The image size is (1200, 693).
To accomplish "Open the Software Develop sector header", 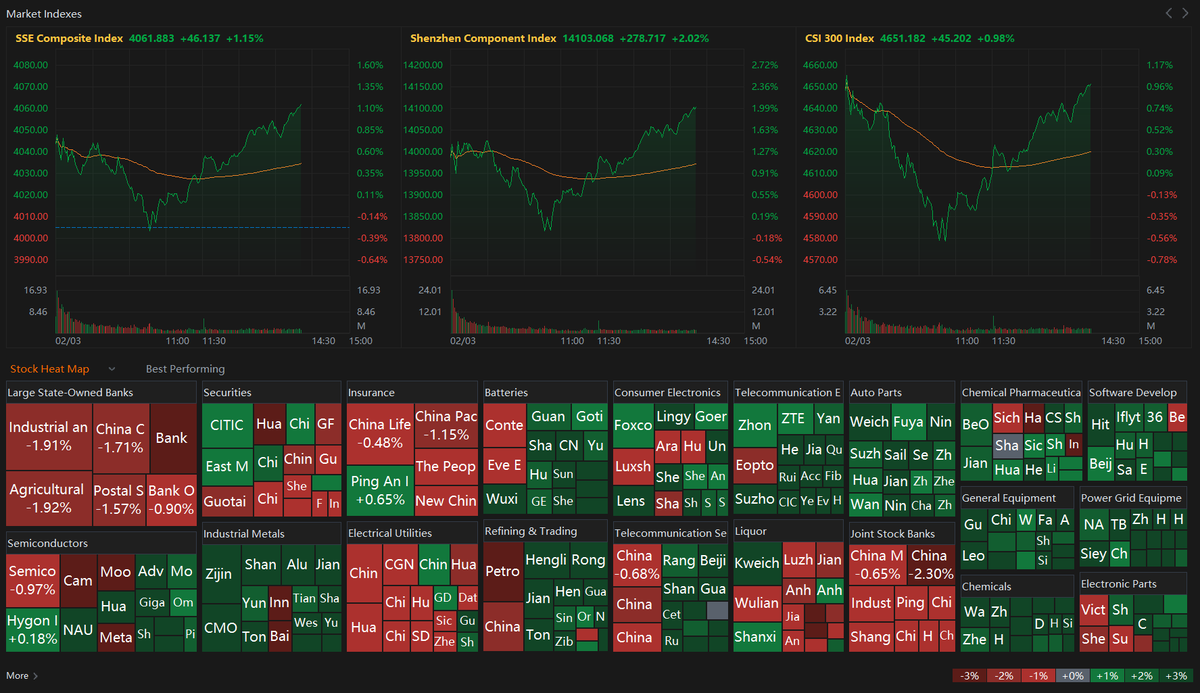I will [x=1135, y=392].
